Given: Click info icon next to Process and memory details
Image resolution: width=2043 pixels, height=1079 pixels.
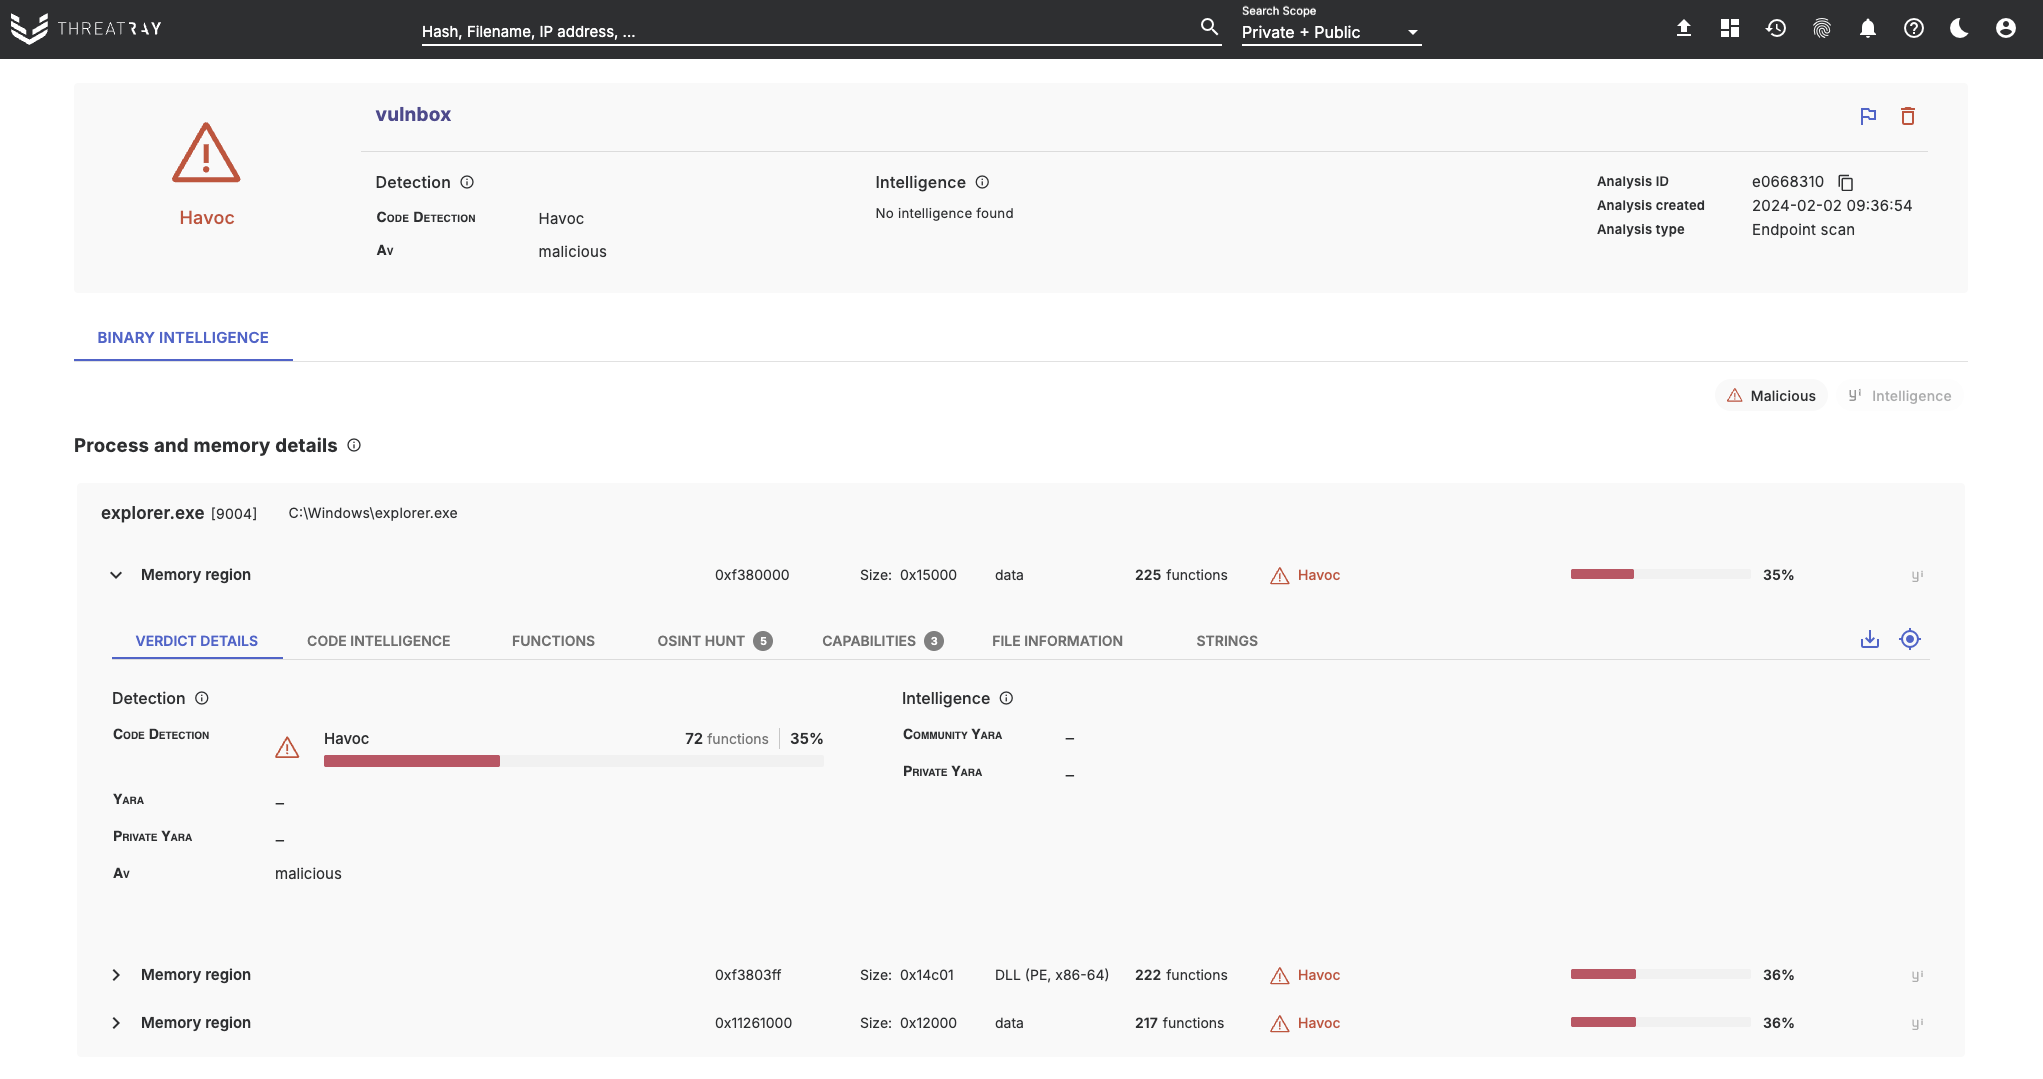Looking at the screenshot, I should click(354, 445).
